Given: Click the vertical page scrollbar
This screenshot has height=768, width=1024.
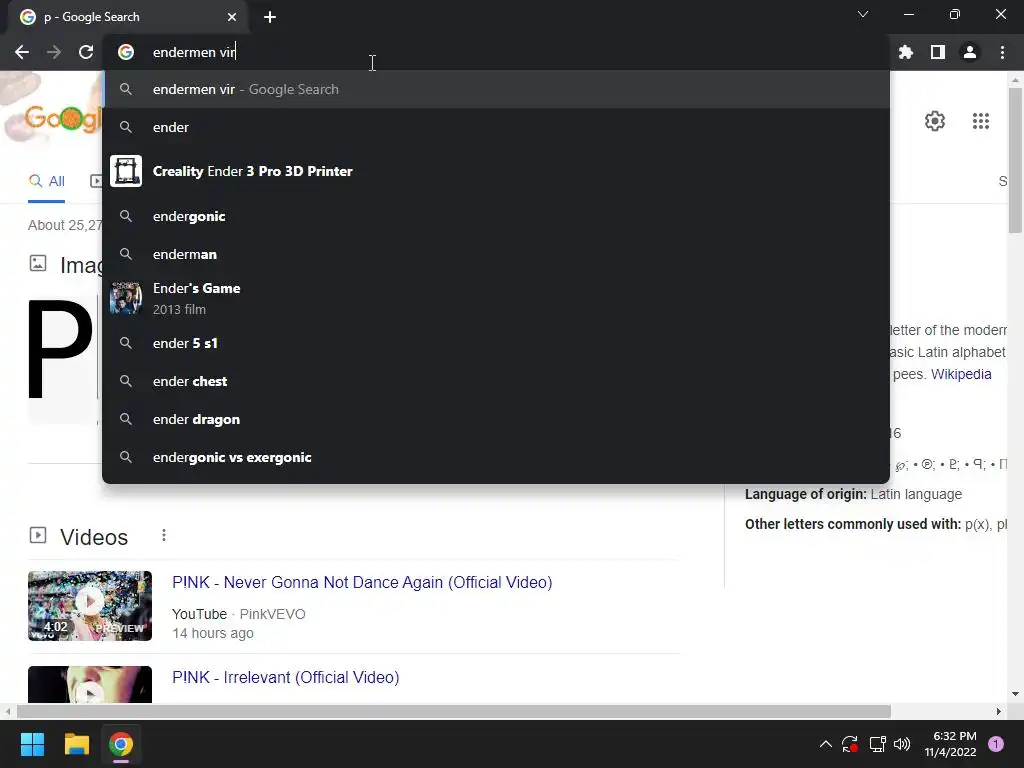Looking at the screenshot, I should (x=1015, y=160).
